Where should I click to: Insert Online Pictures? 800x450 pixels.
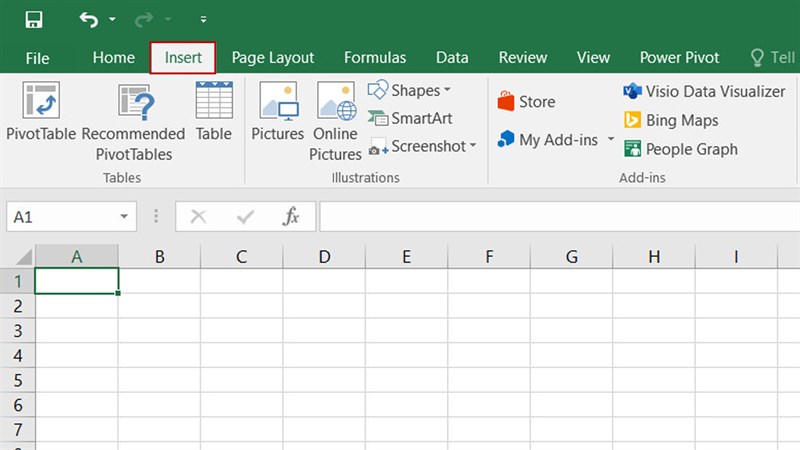(335, 121)
